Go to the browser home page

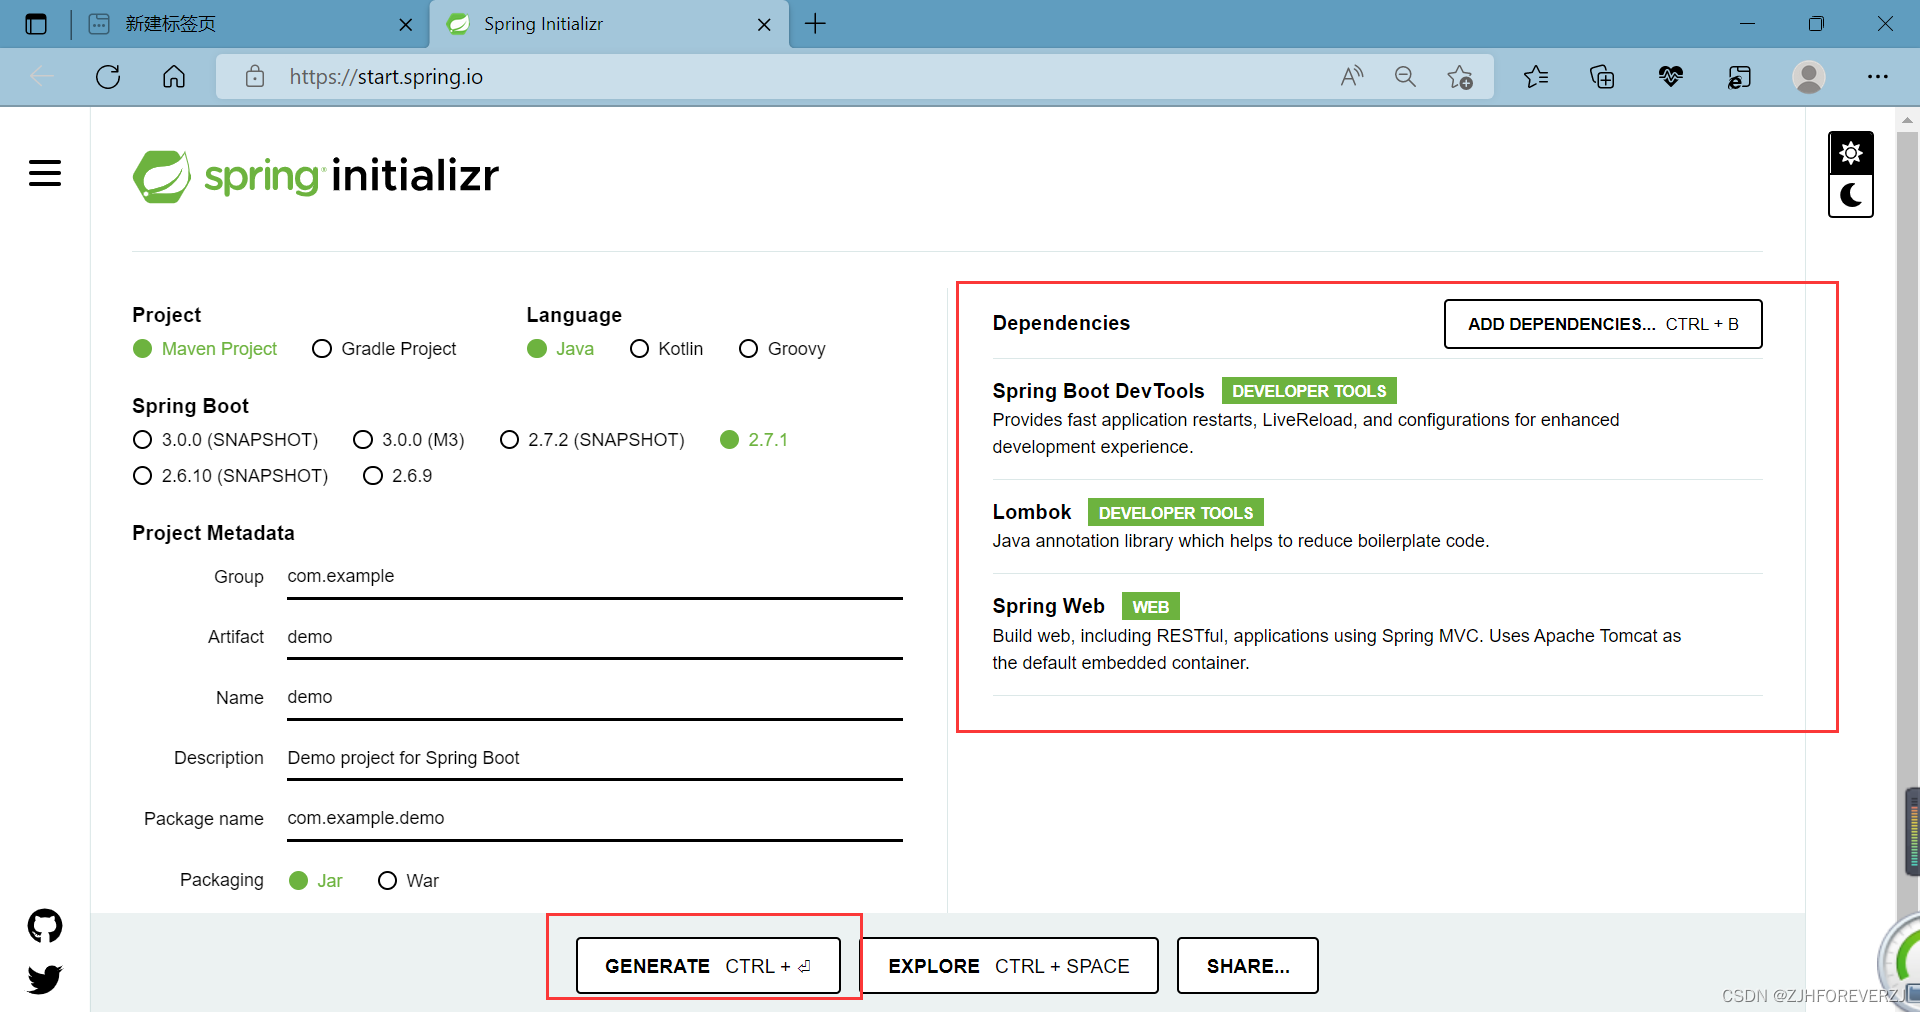tap(174, 77)
